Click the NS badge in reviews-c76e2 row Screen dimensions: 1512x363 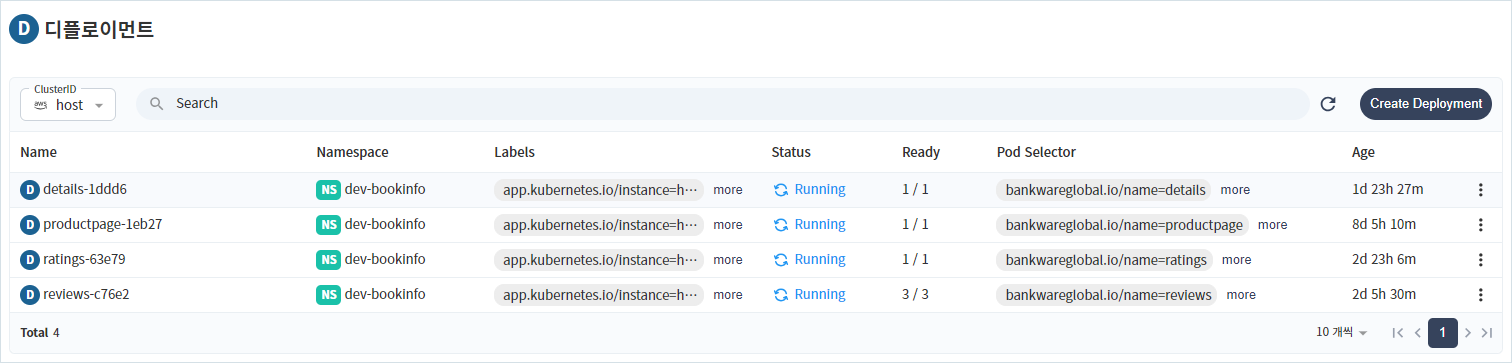(x=328, y=294)
